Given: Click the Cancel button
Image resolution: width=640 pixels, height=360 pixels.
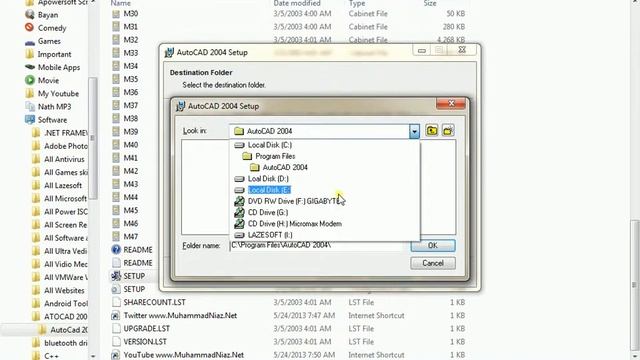Looking at the screenshot, I should 433,263.
